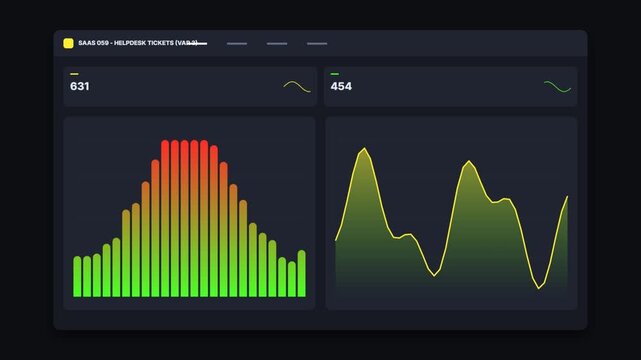Click the lowest trough near the area chart end
This screenshot has height=360, width=641.
tap(539, 288)
